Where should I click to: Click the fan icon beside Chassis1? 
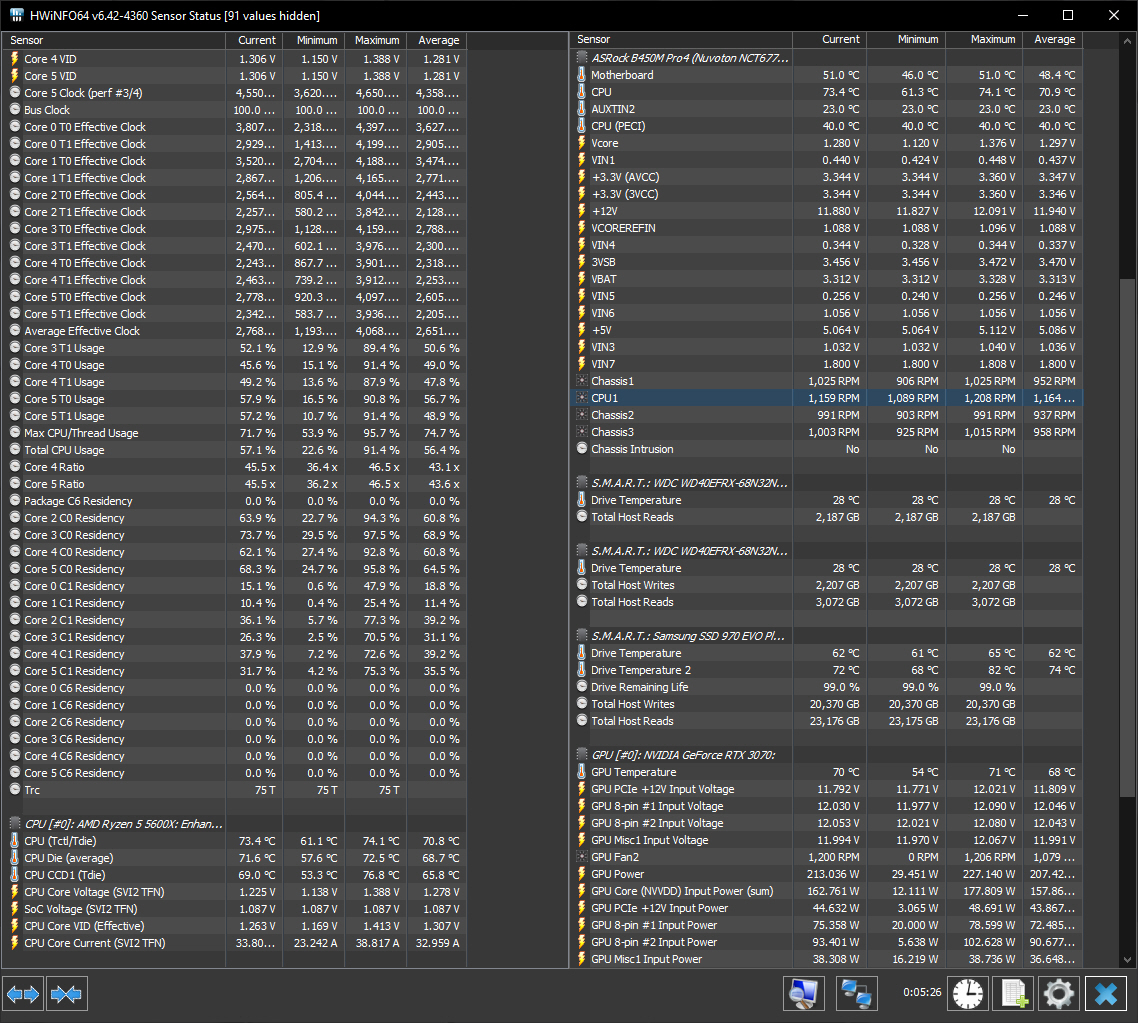[x=581, y=381]
